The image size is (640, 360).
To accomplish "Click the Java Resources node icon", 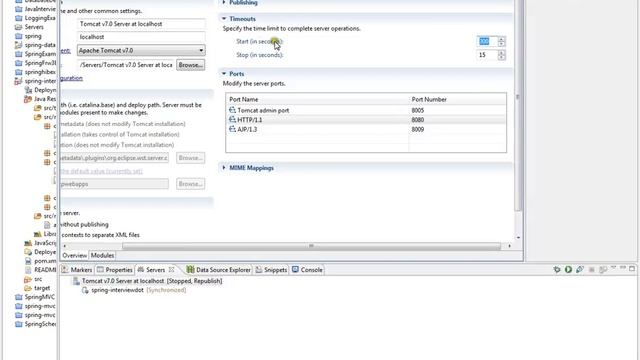I will (28, 99).
